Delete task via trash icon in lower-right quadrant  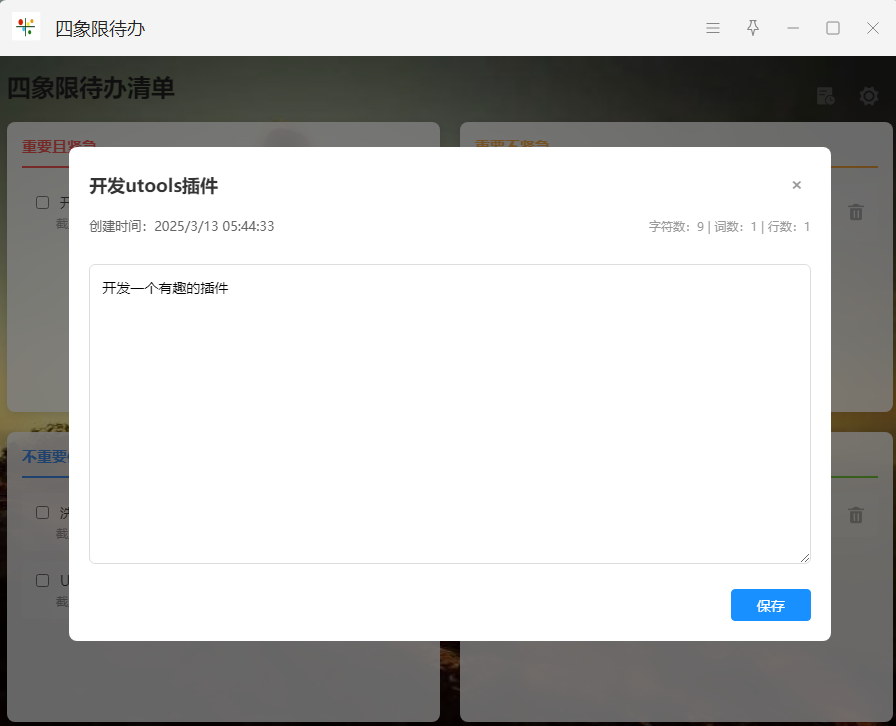pos(855,515)
